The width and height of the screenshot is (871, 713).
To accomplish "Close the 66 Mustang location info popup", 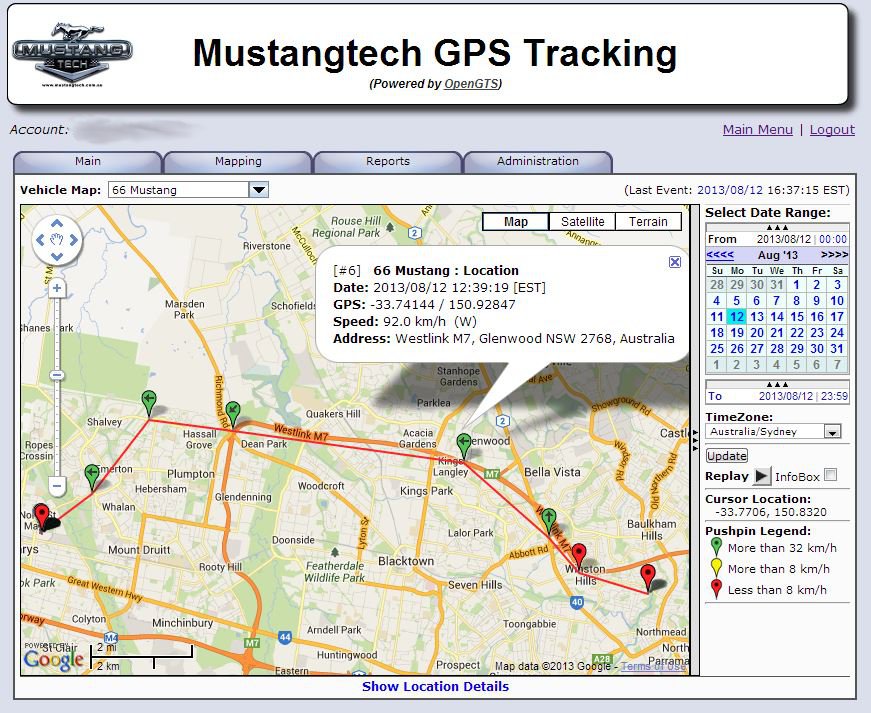I will click(x=674, y=262).
